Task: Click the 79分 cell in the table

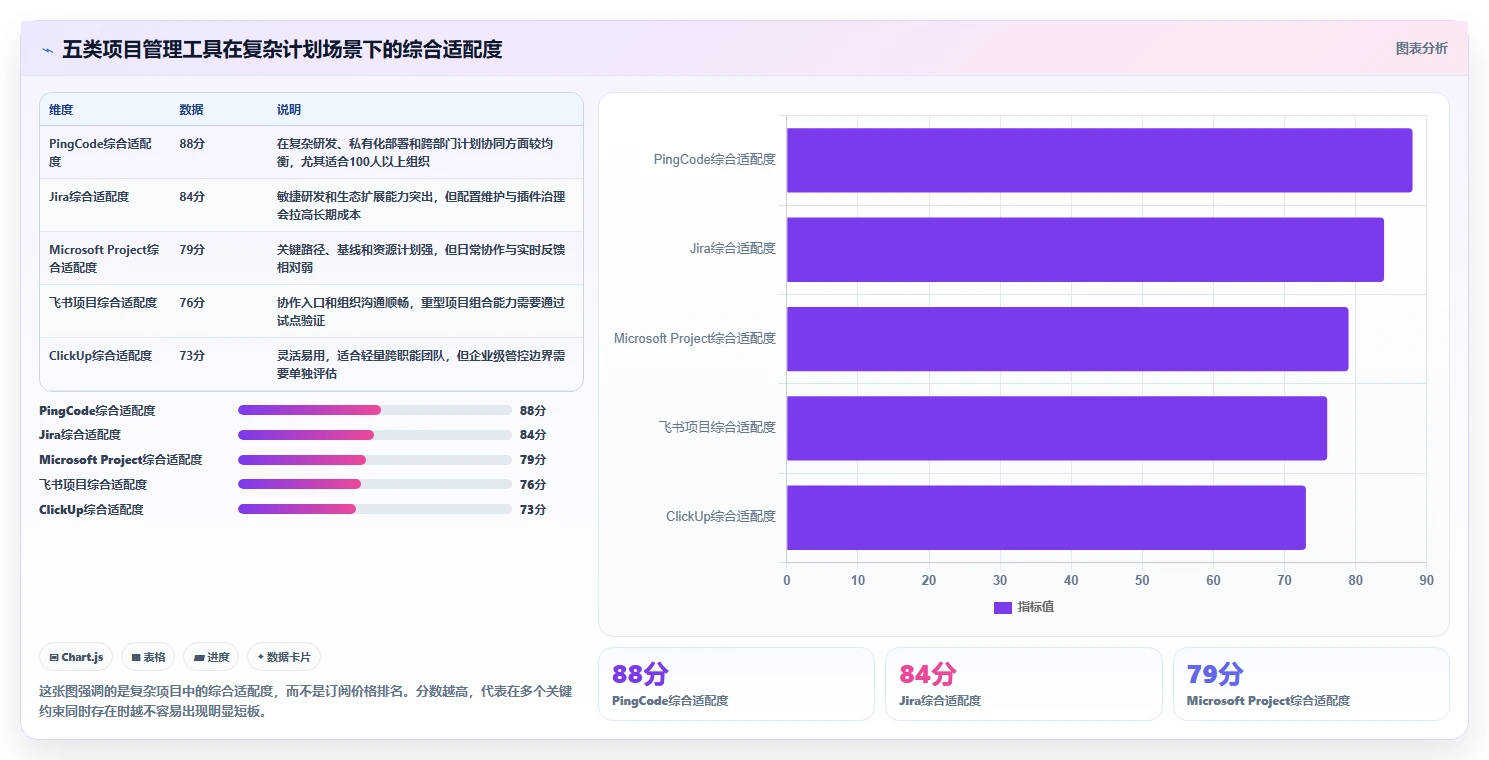Action: (x=192, y=250)
